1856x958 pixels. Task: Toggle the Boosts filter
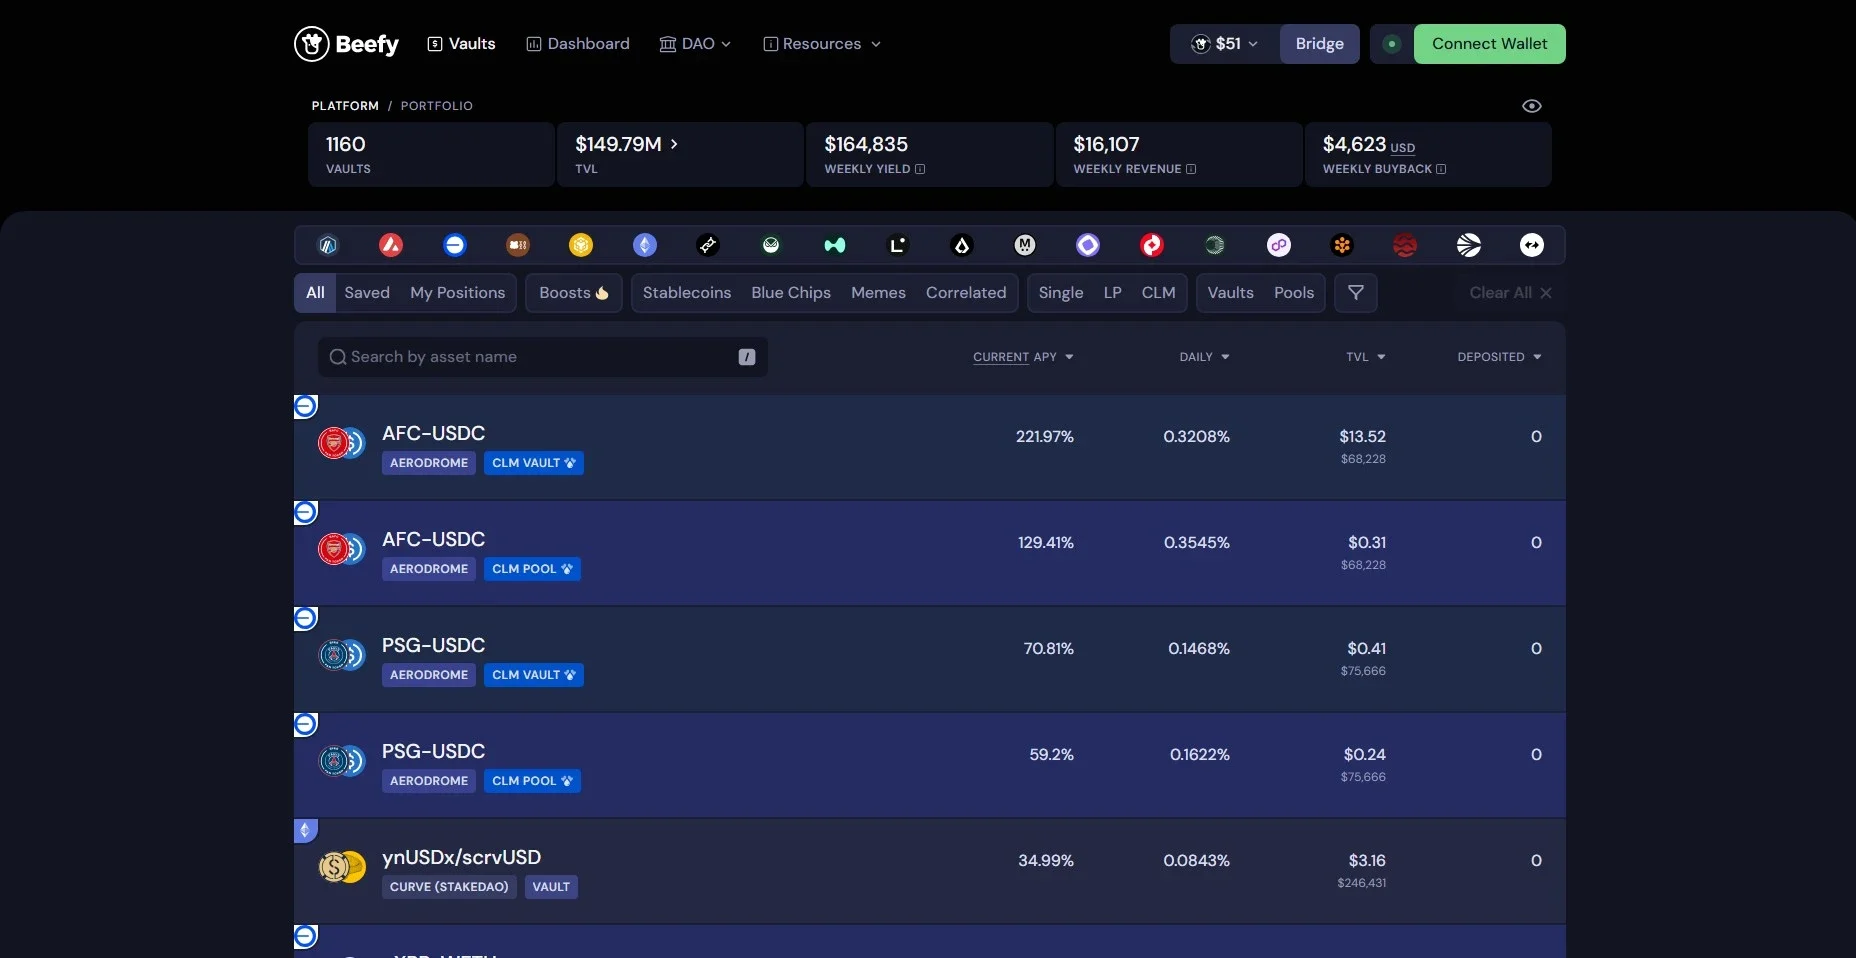pos(574,293)
